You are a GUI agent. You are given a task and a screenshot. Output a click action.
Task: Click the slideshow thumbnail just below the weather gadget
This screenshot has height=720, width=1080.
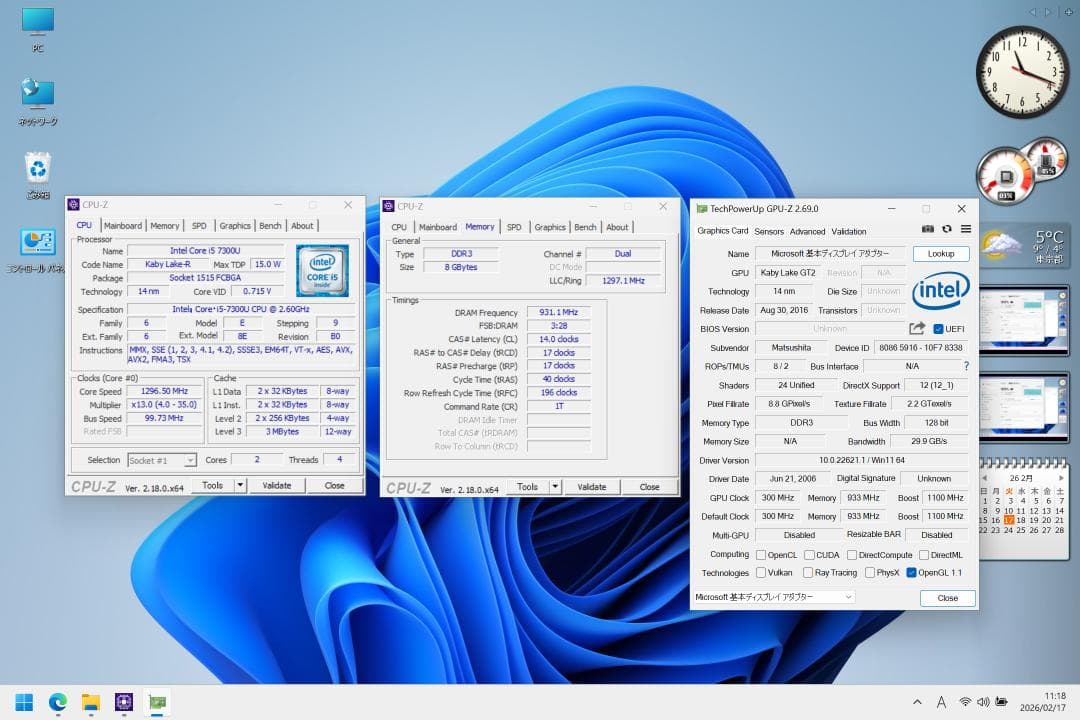pos(1024,321)
